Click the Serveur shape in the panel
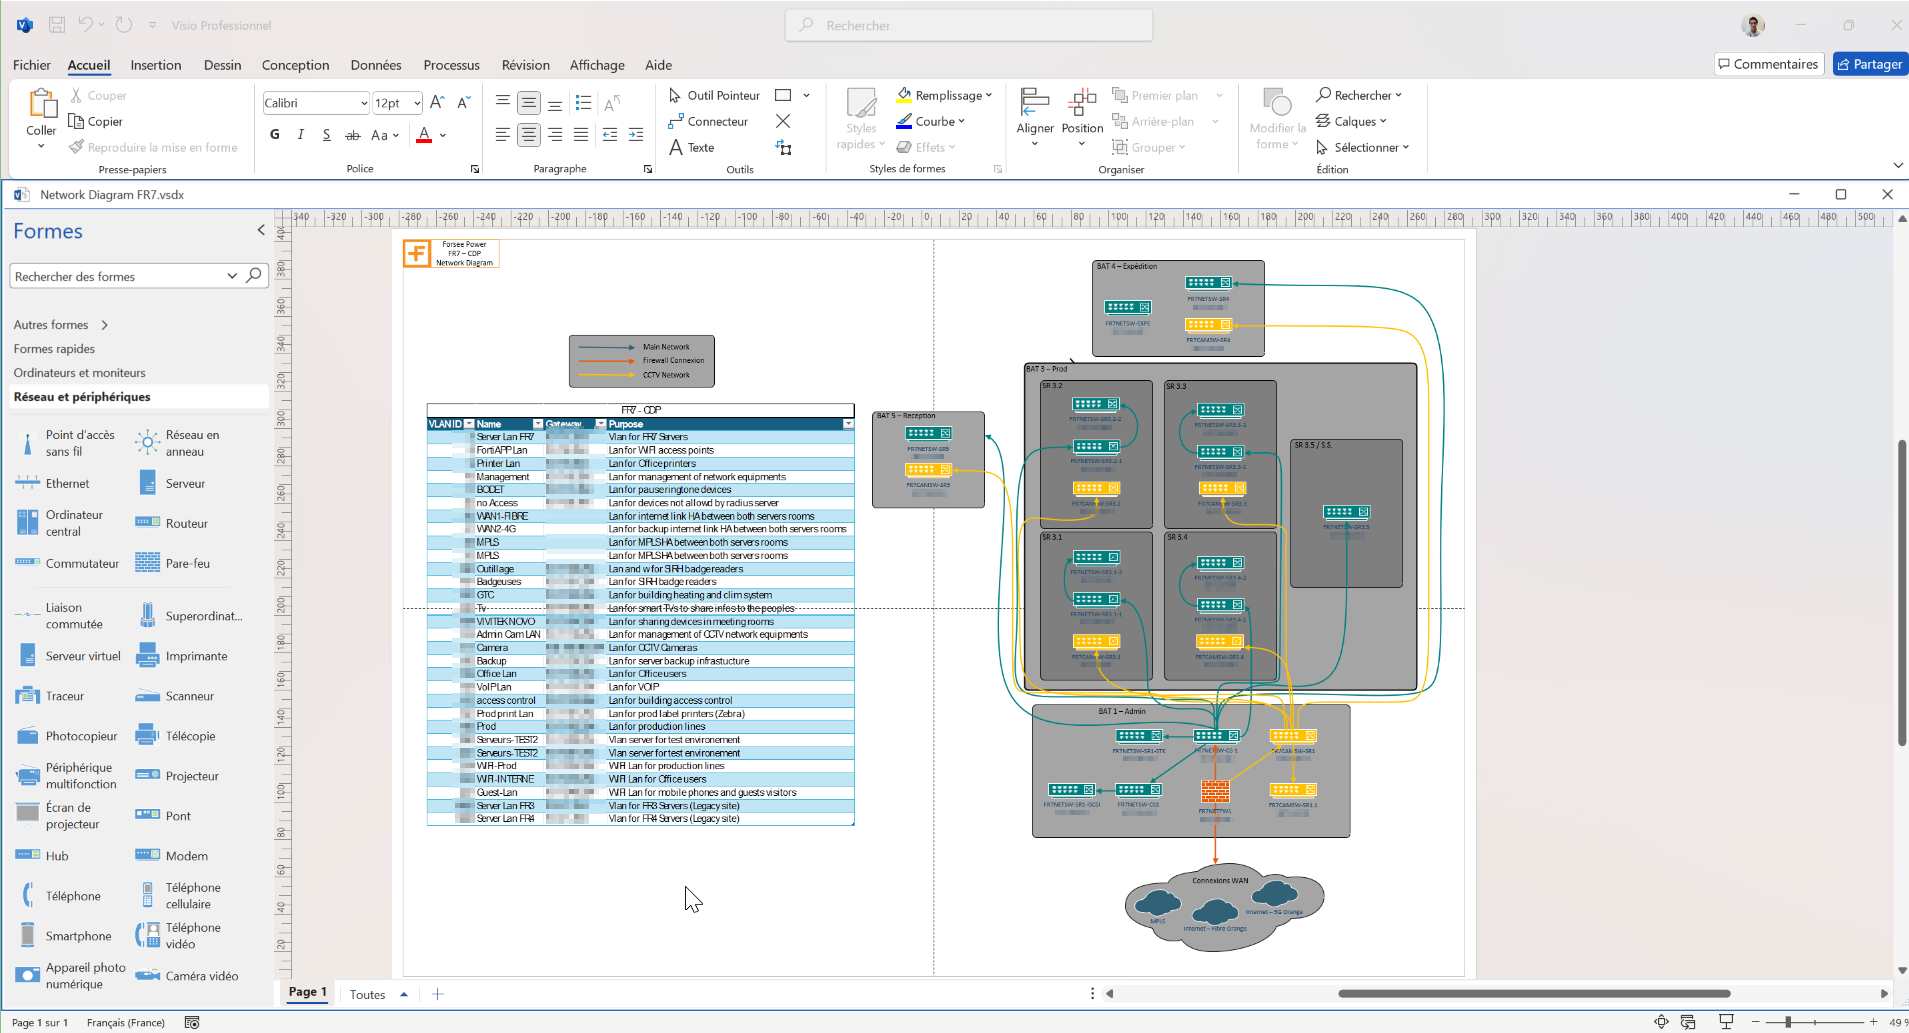This screenshot has width=1909, height=1033. 148,483
